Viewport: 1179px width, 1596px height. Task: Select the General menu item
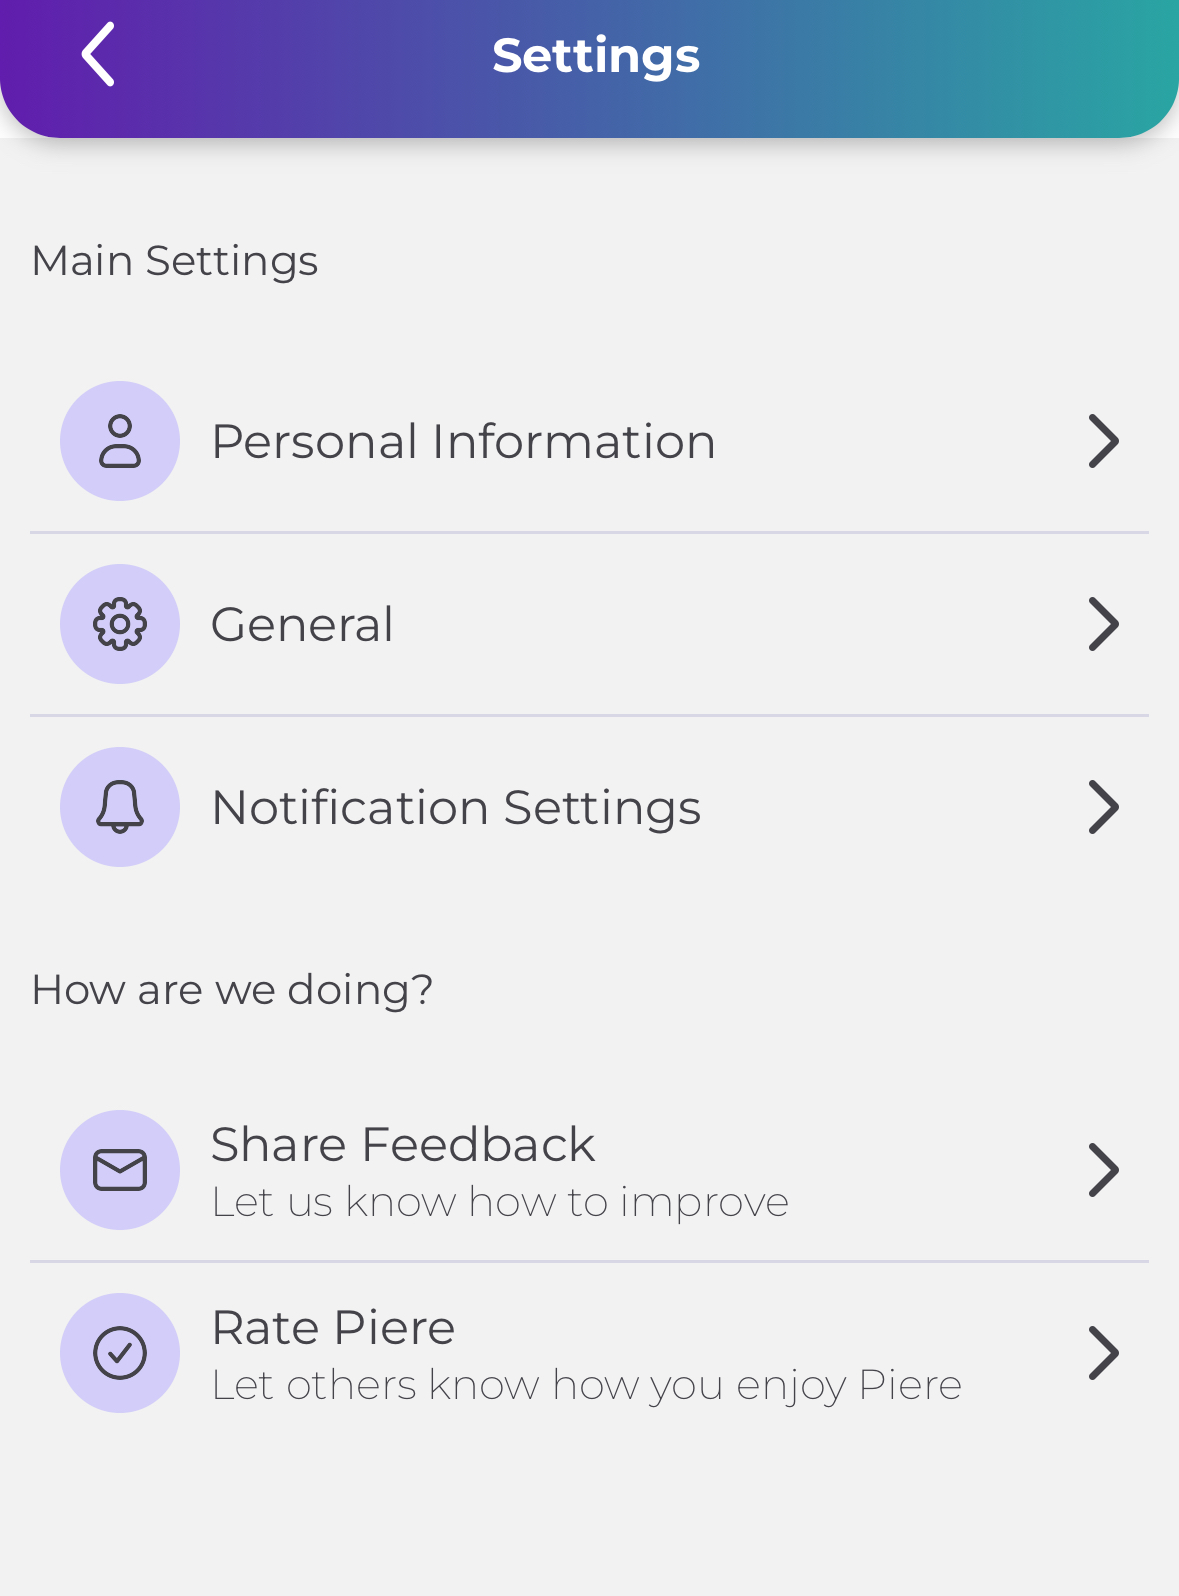(302, 625)
